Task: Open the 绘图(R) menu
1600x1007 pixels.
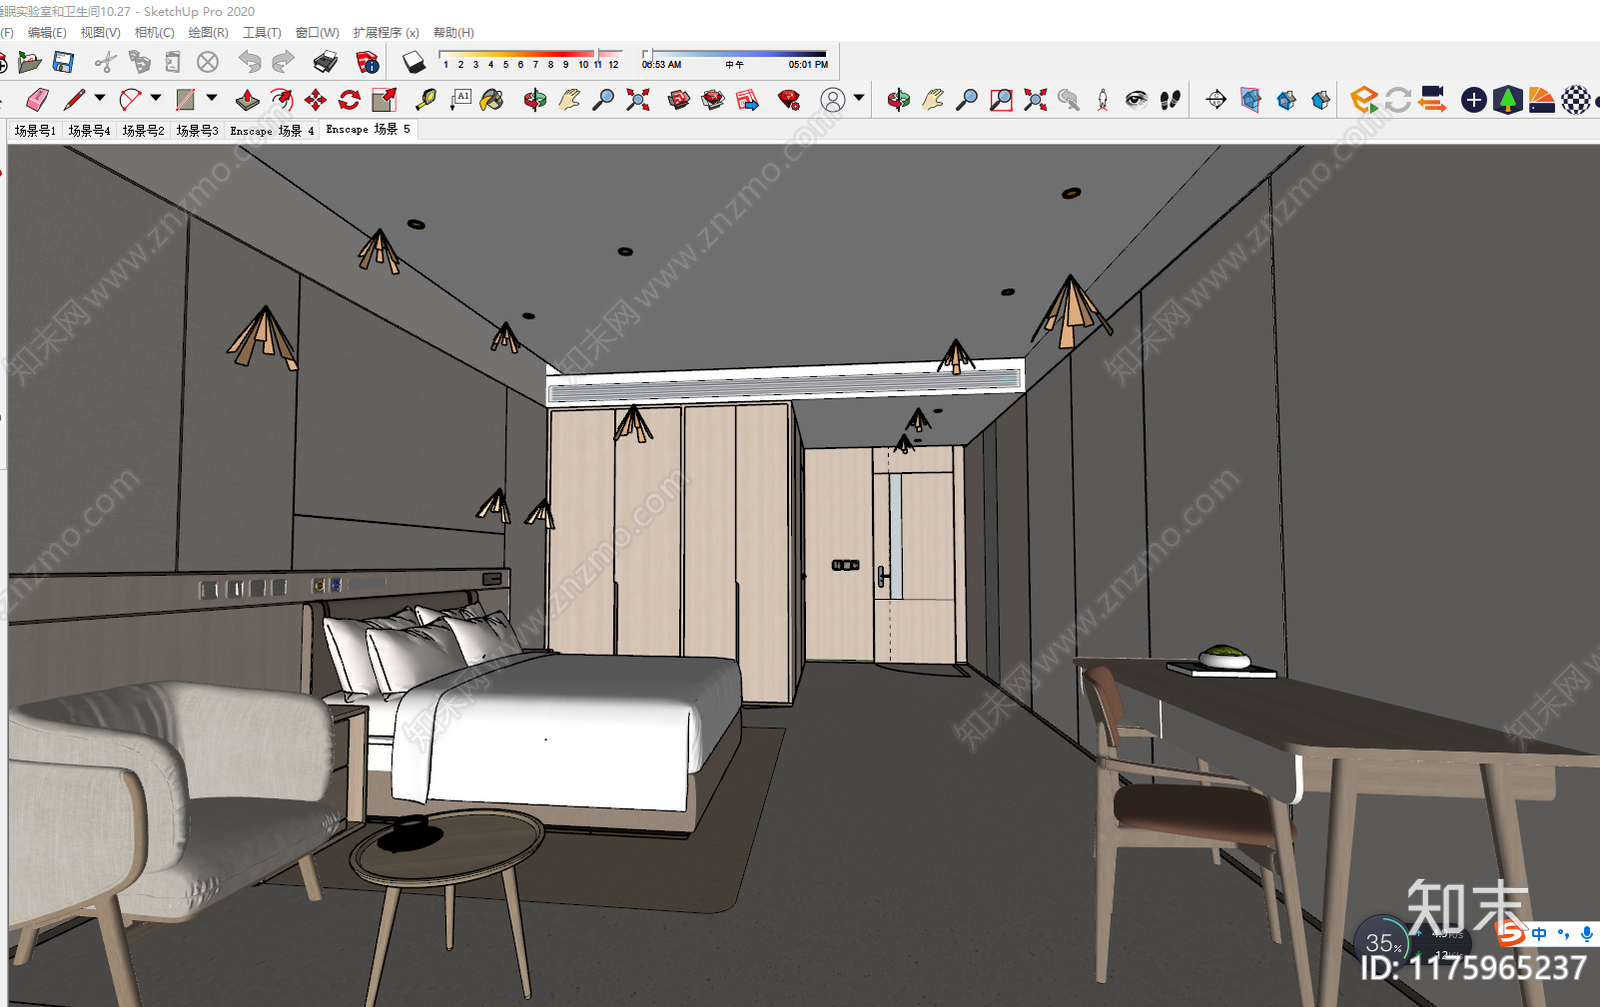Action: (208, 32)
